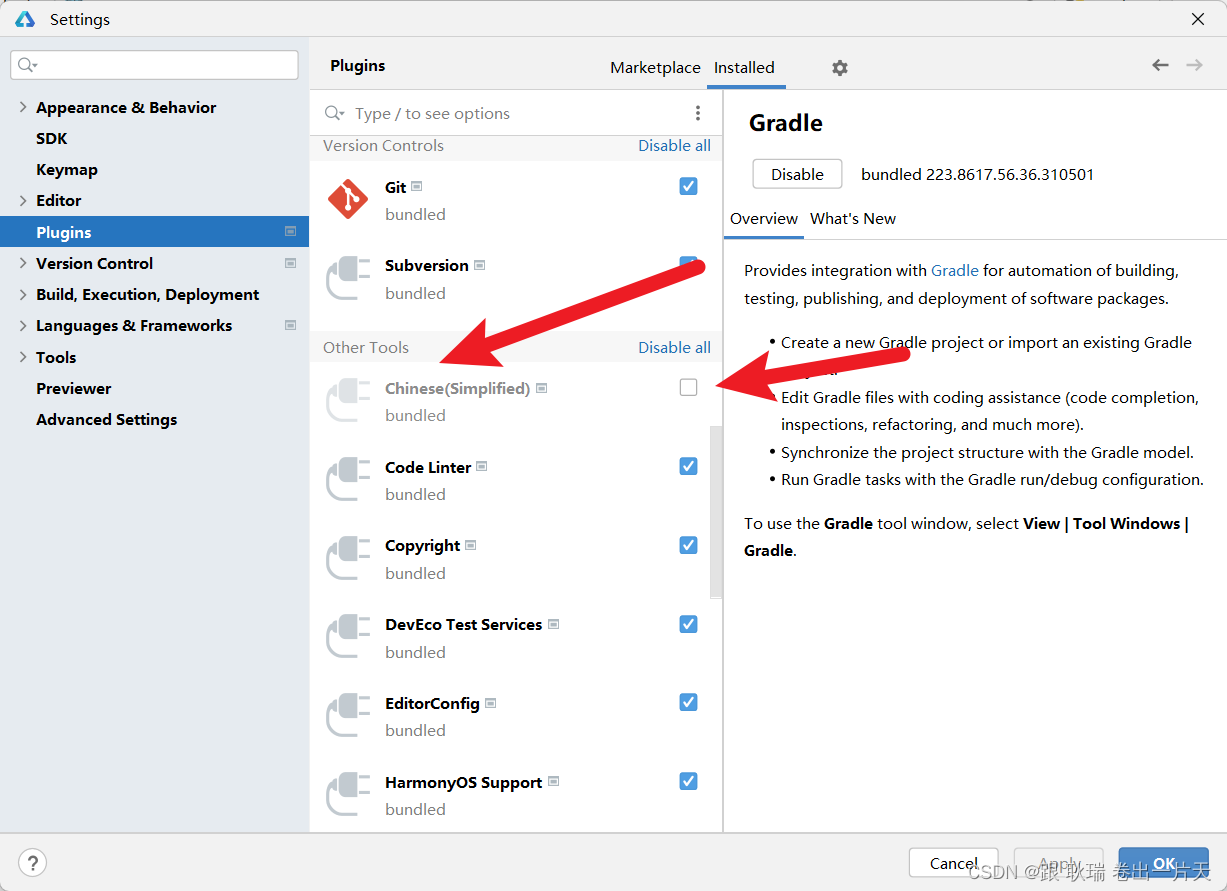Click the HarmonyOS Support plugin icon

tap(348, 795)
